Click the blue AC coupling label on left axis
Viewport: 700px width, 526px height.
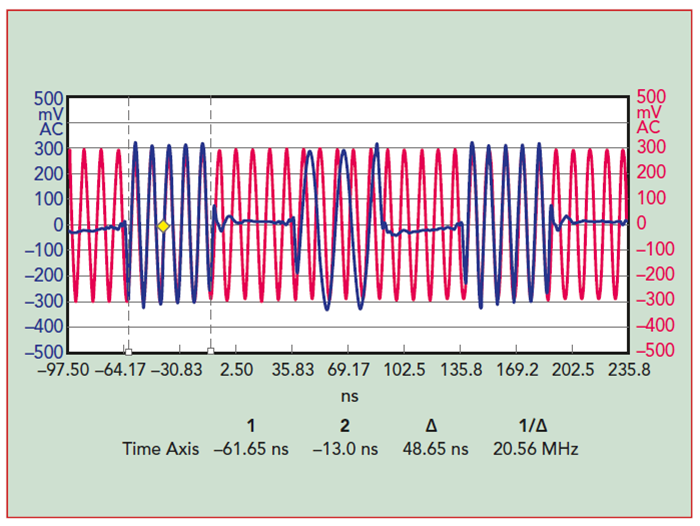(51, 128)
